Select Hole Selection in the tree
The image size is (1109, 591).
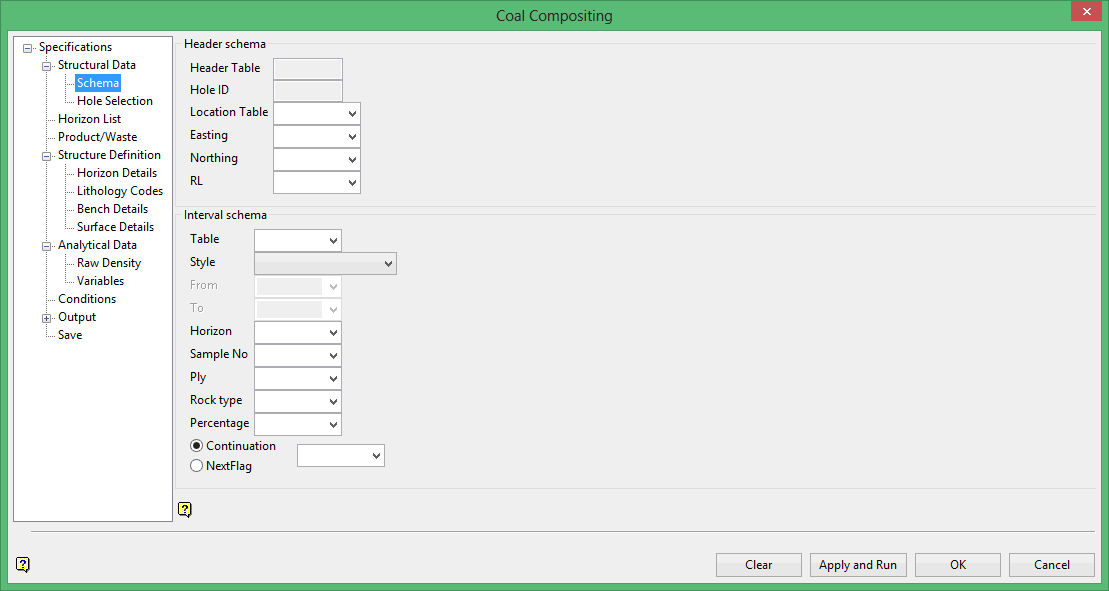point(115,101)
